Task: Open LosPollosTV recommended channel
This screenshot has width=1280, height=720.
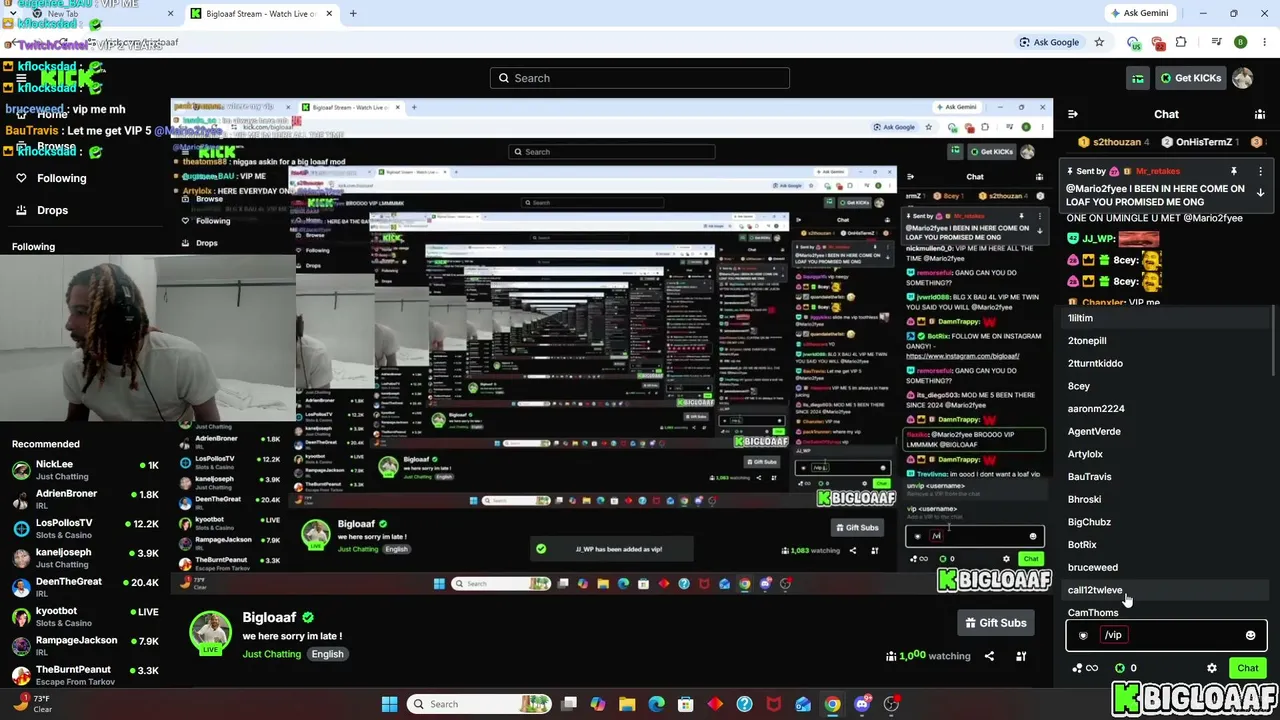Action: click(85, 528)
